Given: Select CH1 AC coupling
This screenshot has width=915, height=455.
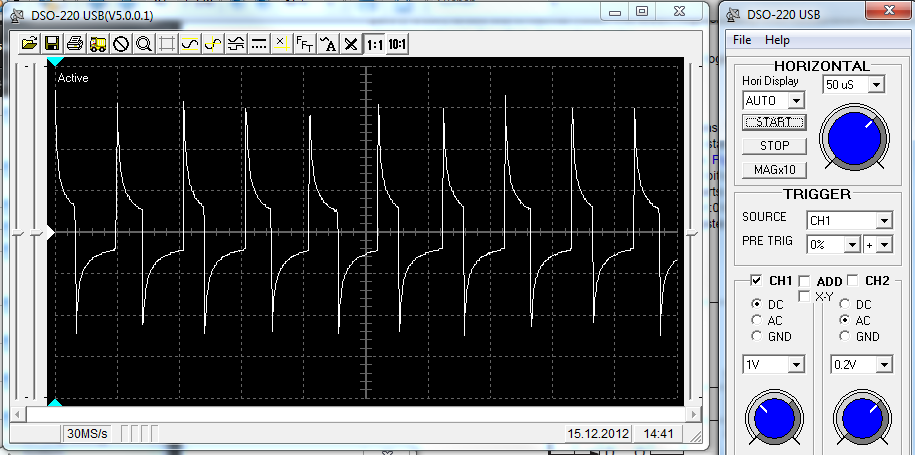Looking at the screenshot, I should 757,320.
